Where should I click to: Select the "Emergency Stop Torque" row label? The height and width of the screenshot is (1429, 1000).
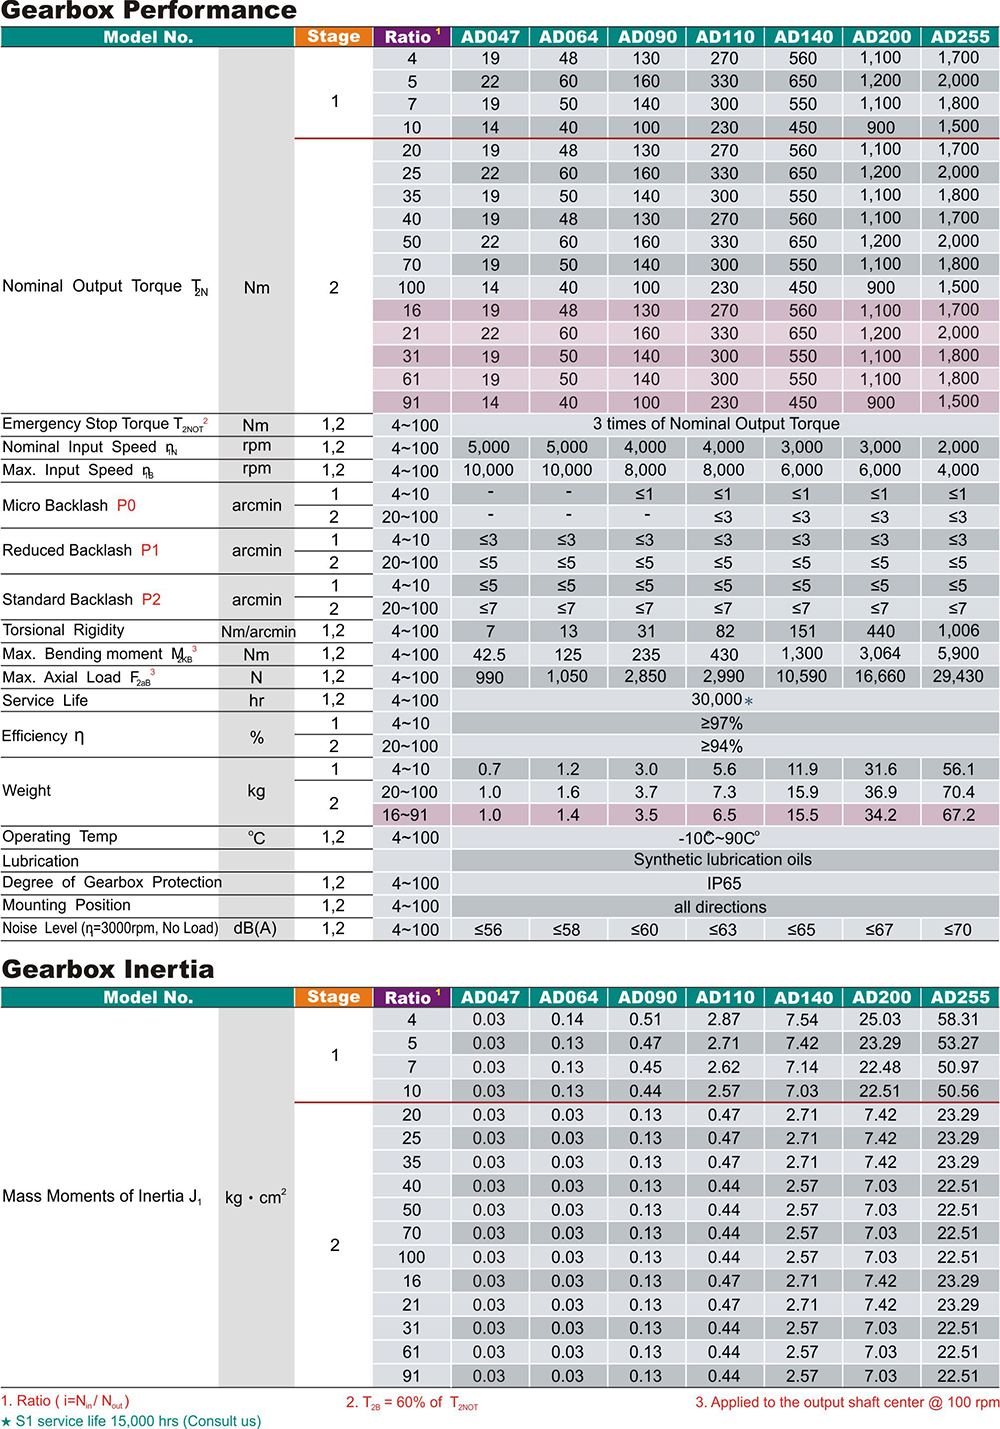point(105,424)
